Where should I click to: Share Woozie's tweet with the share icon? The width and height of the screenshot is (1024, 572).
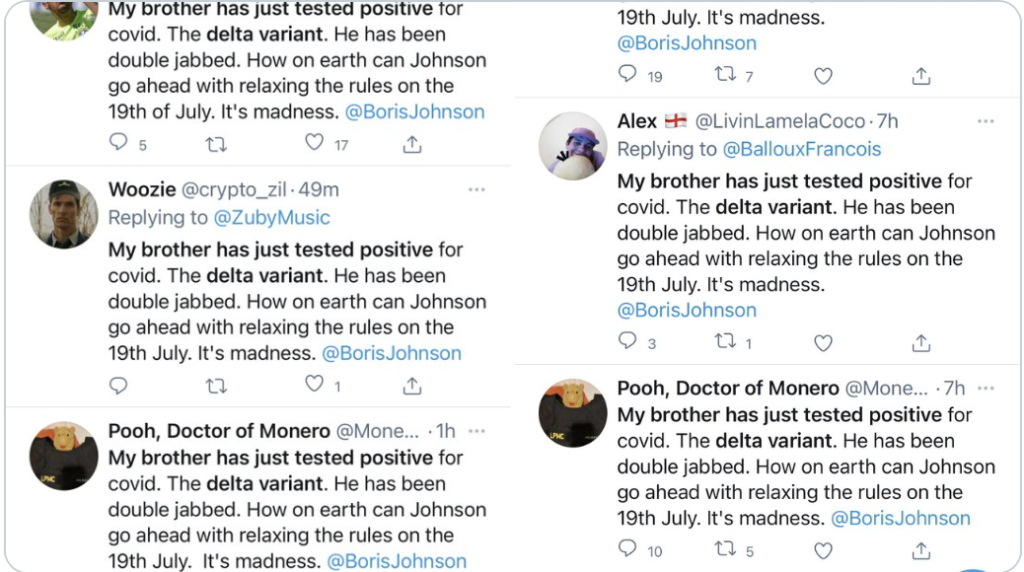tap(412, 385)
